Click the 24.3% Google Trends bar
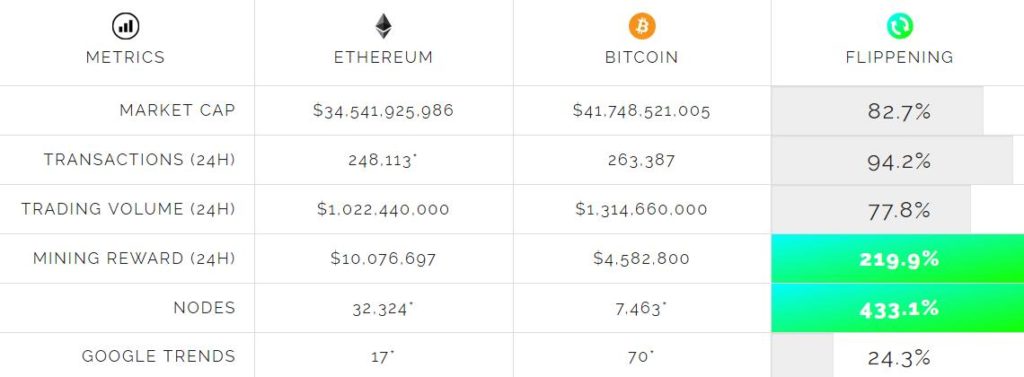The image size is (1024, 377). click(x=803, y=356)
